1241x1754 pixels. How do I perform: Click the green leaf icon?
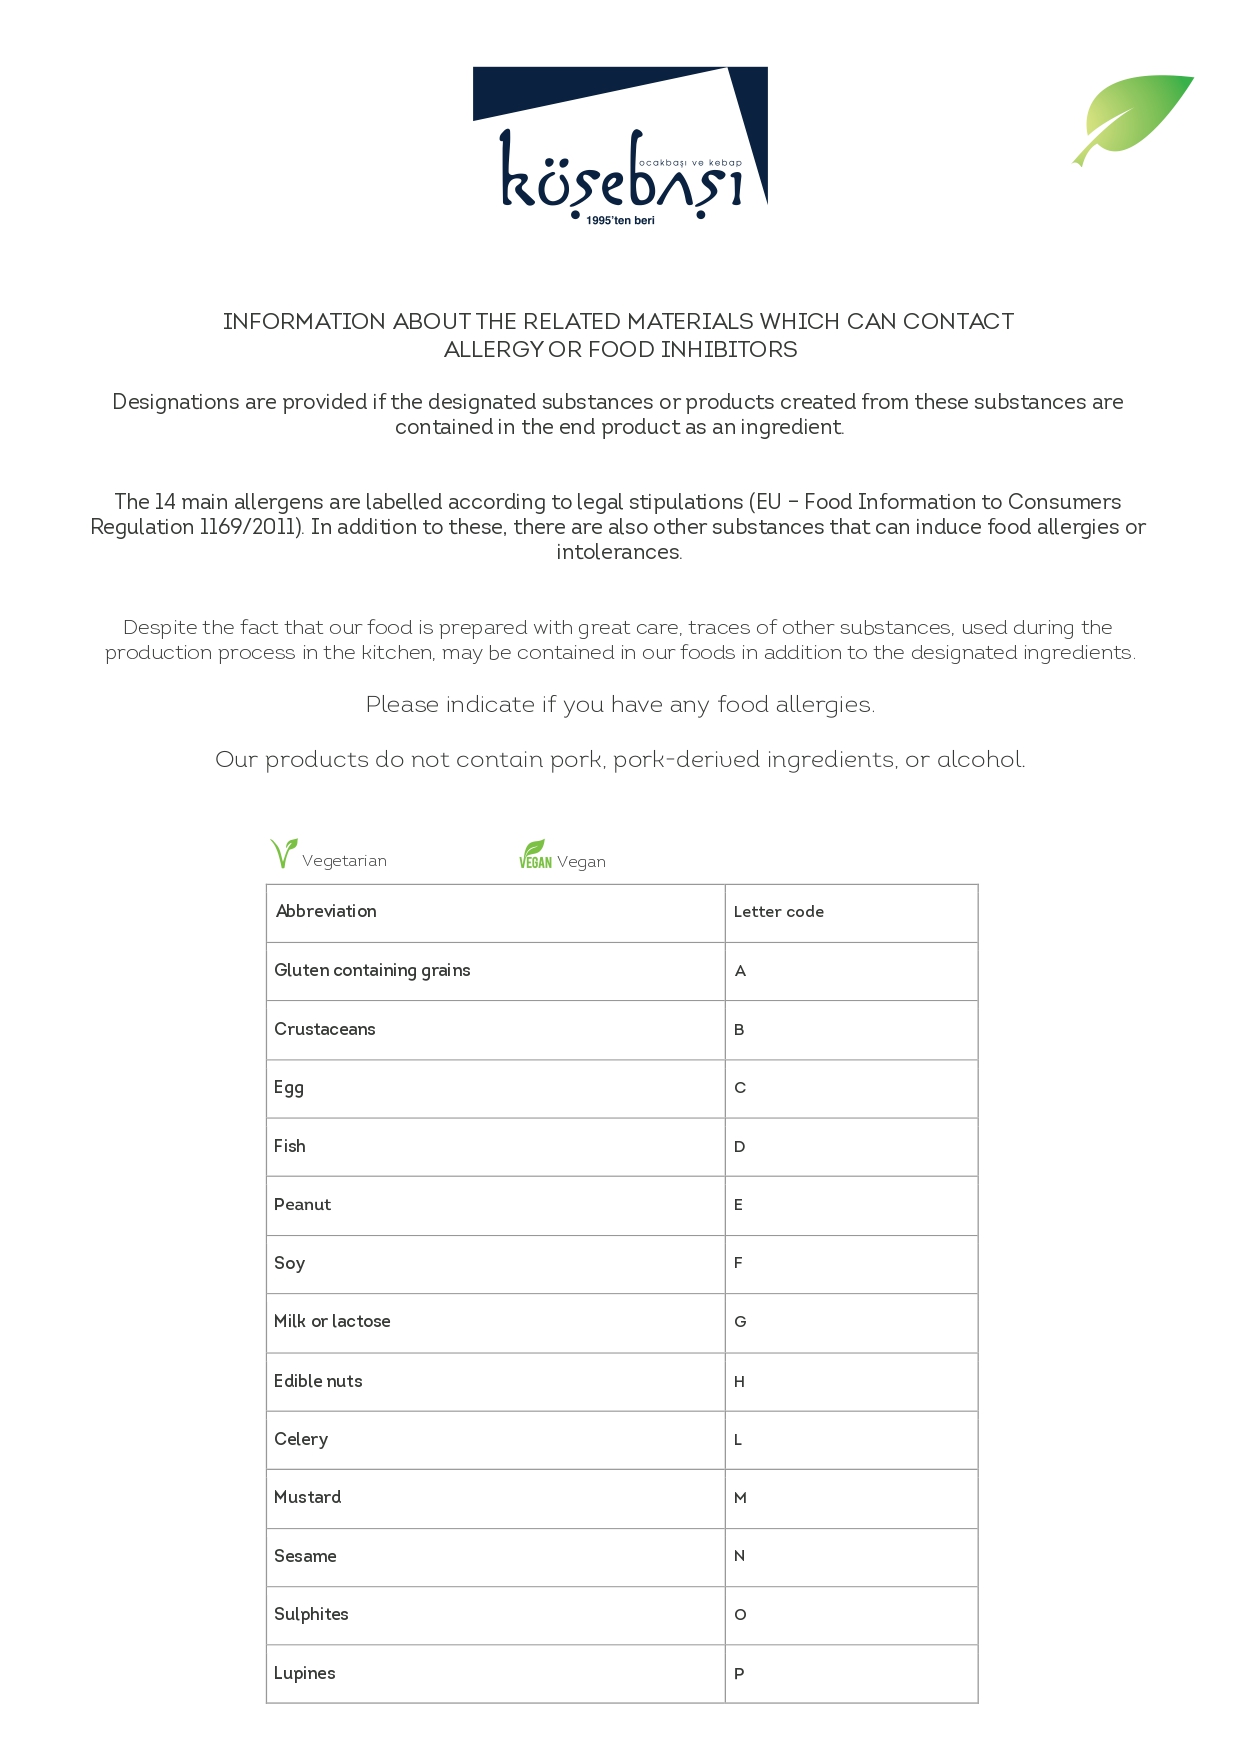(1133, 120)
